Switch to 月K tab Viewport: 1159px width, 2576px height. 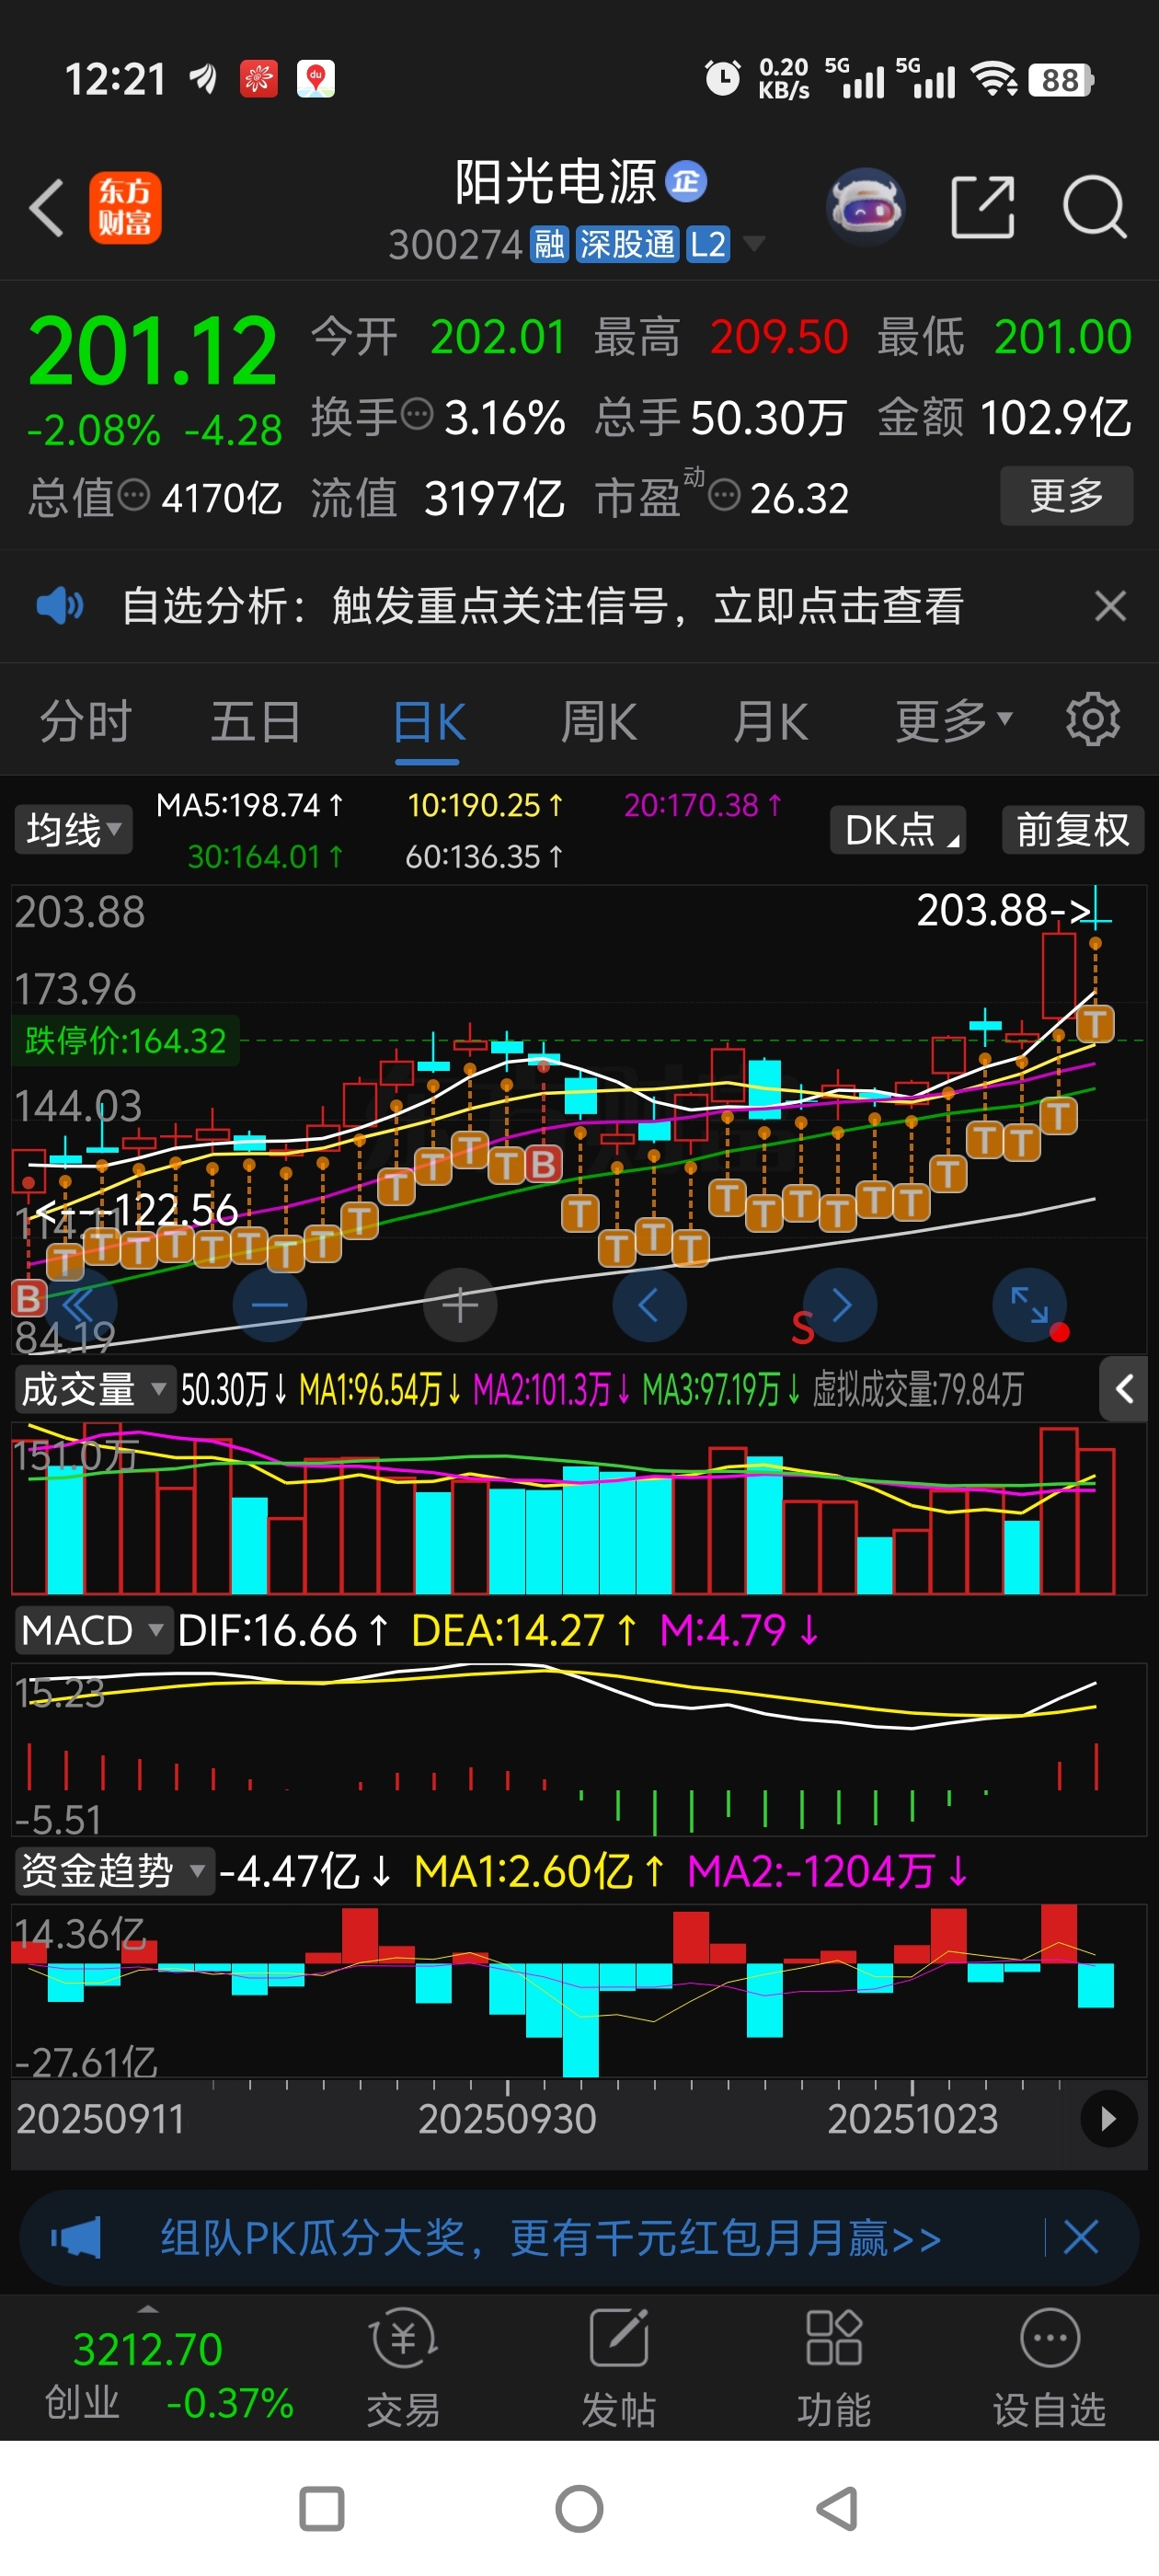(770, 720)
